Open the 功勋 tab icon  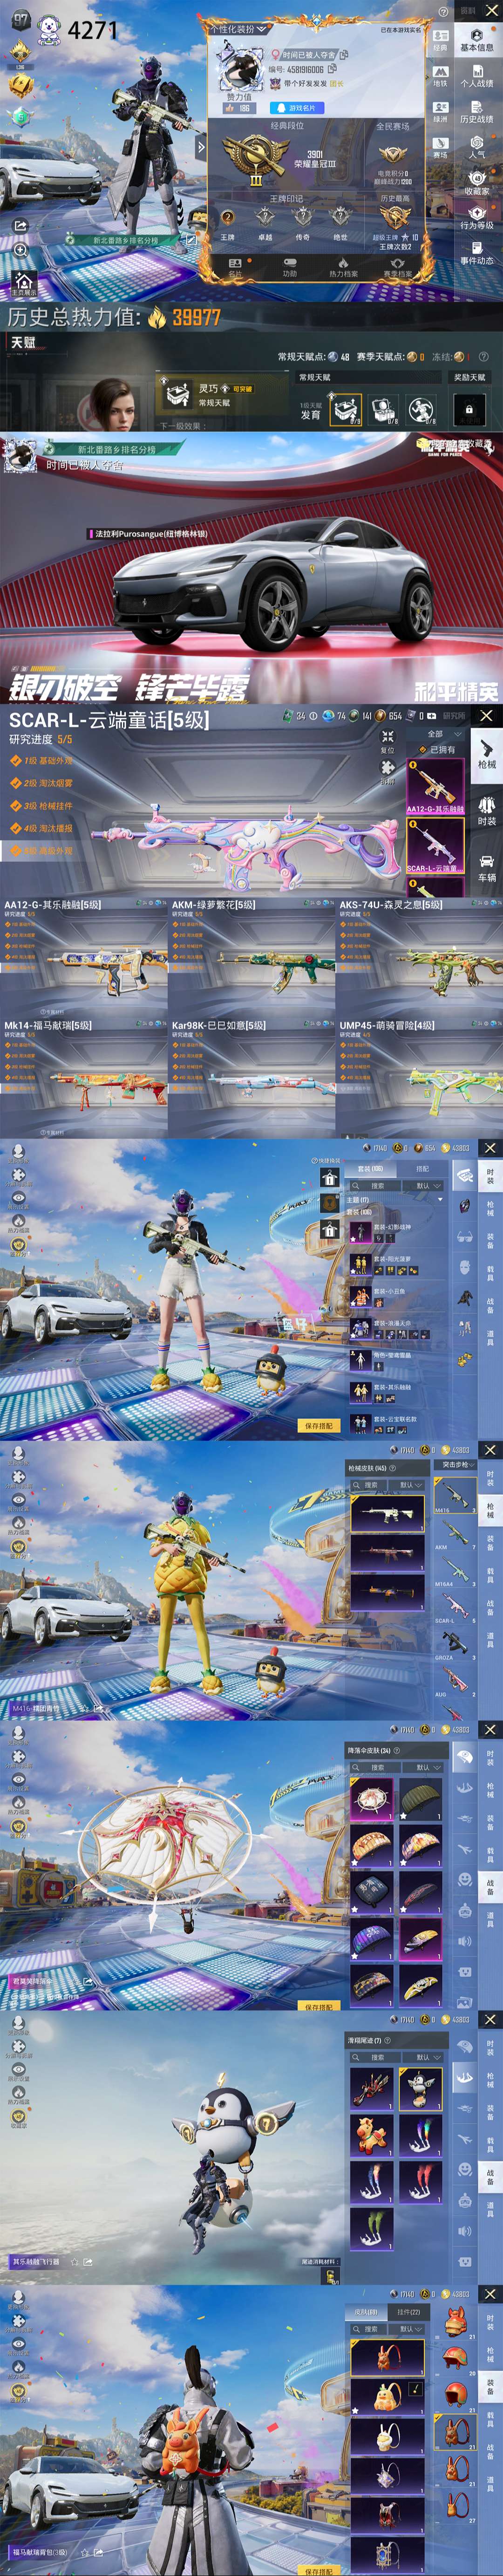[289, 267]
